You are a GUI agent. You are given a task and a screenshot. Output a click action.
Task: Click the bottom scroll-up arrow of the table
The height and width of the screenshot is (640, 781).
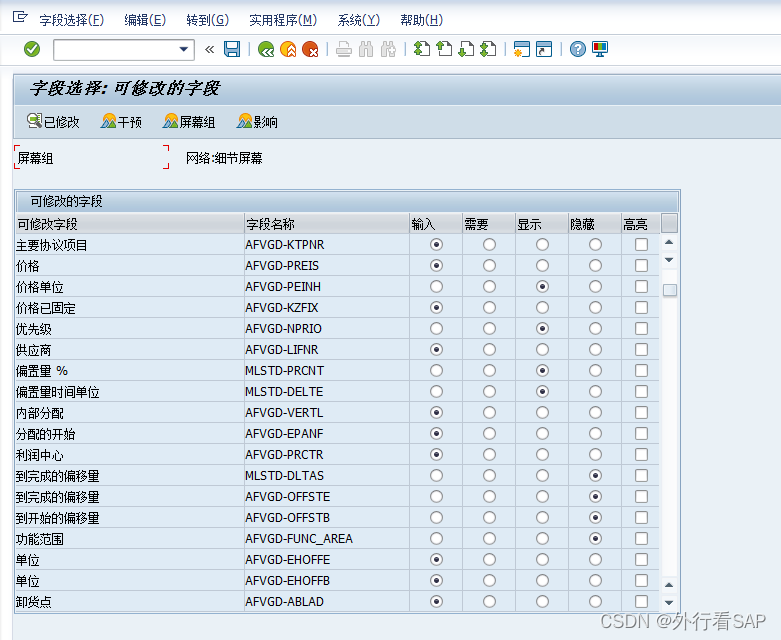[x=669, y=585]
